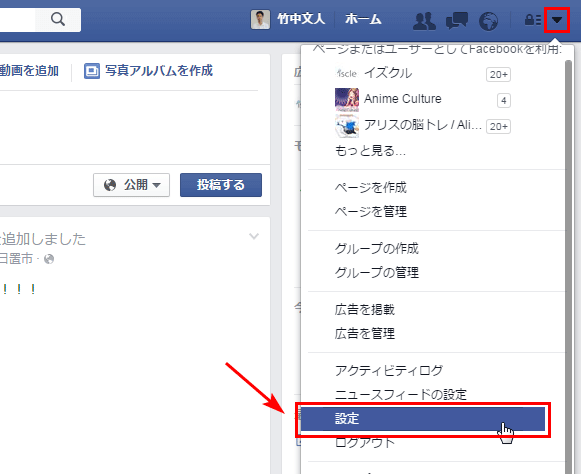Click the search magnifier icon
581x474 pixels.
point(58,19)
